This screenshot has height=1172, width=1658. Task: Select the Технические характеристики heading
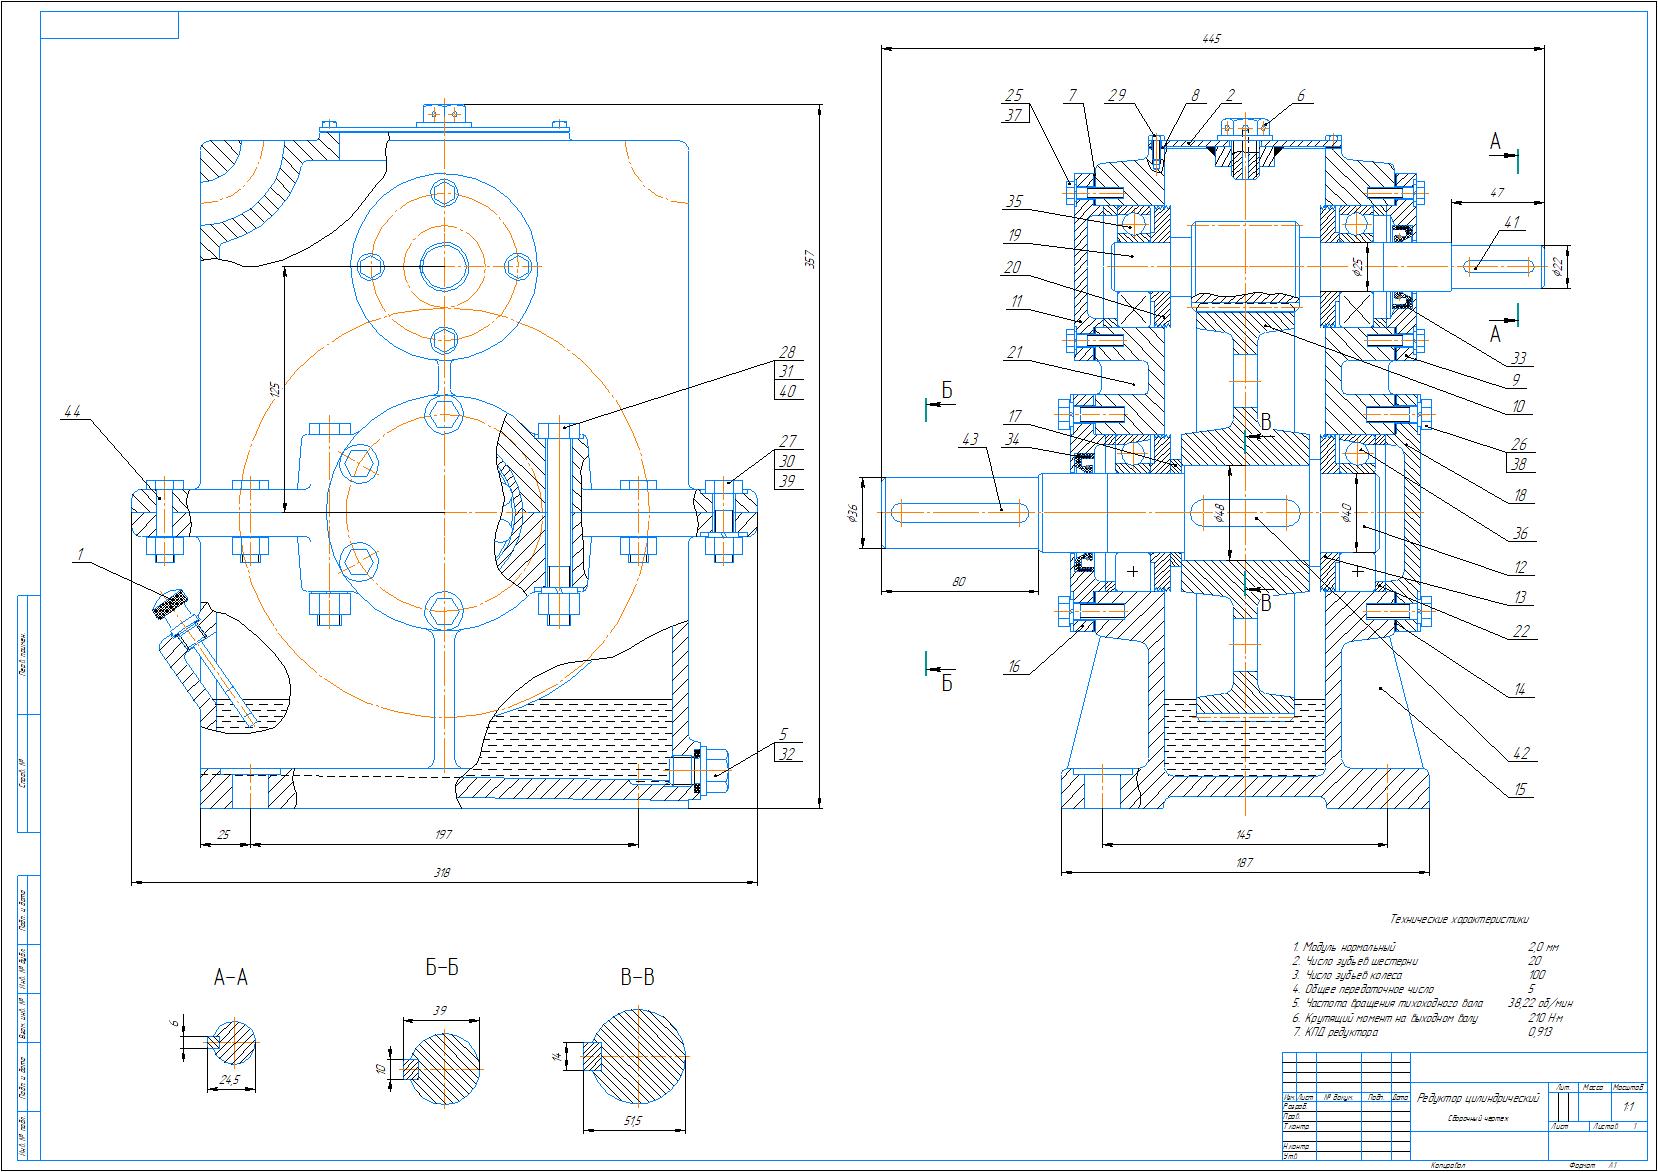click(1459, 918)
